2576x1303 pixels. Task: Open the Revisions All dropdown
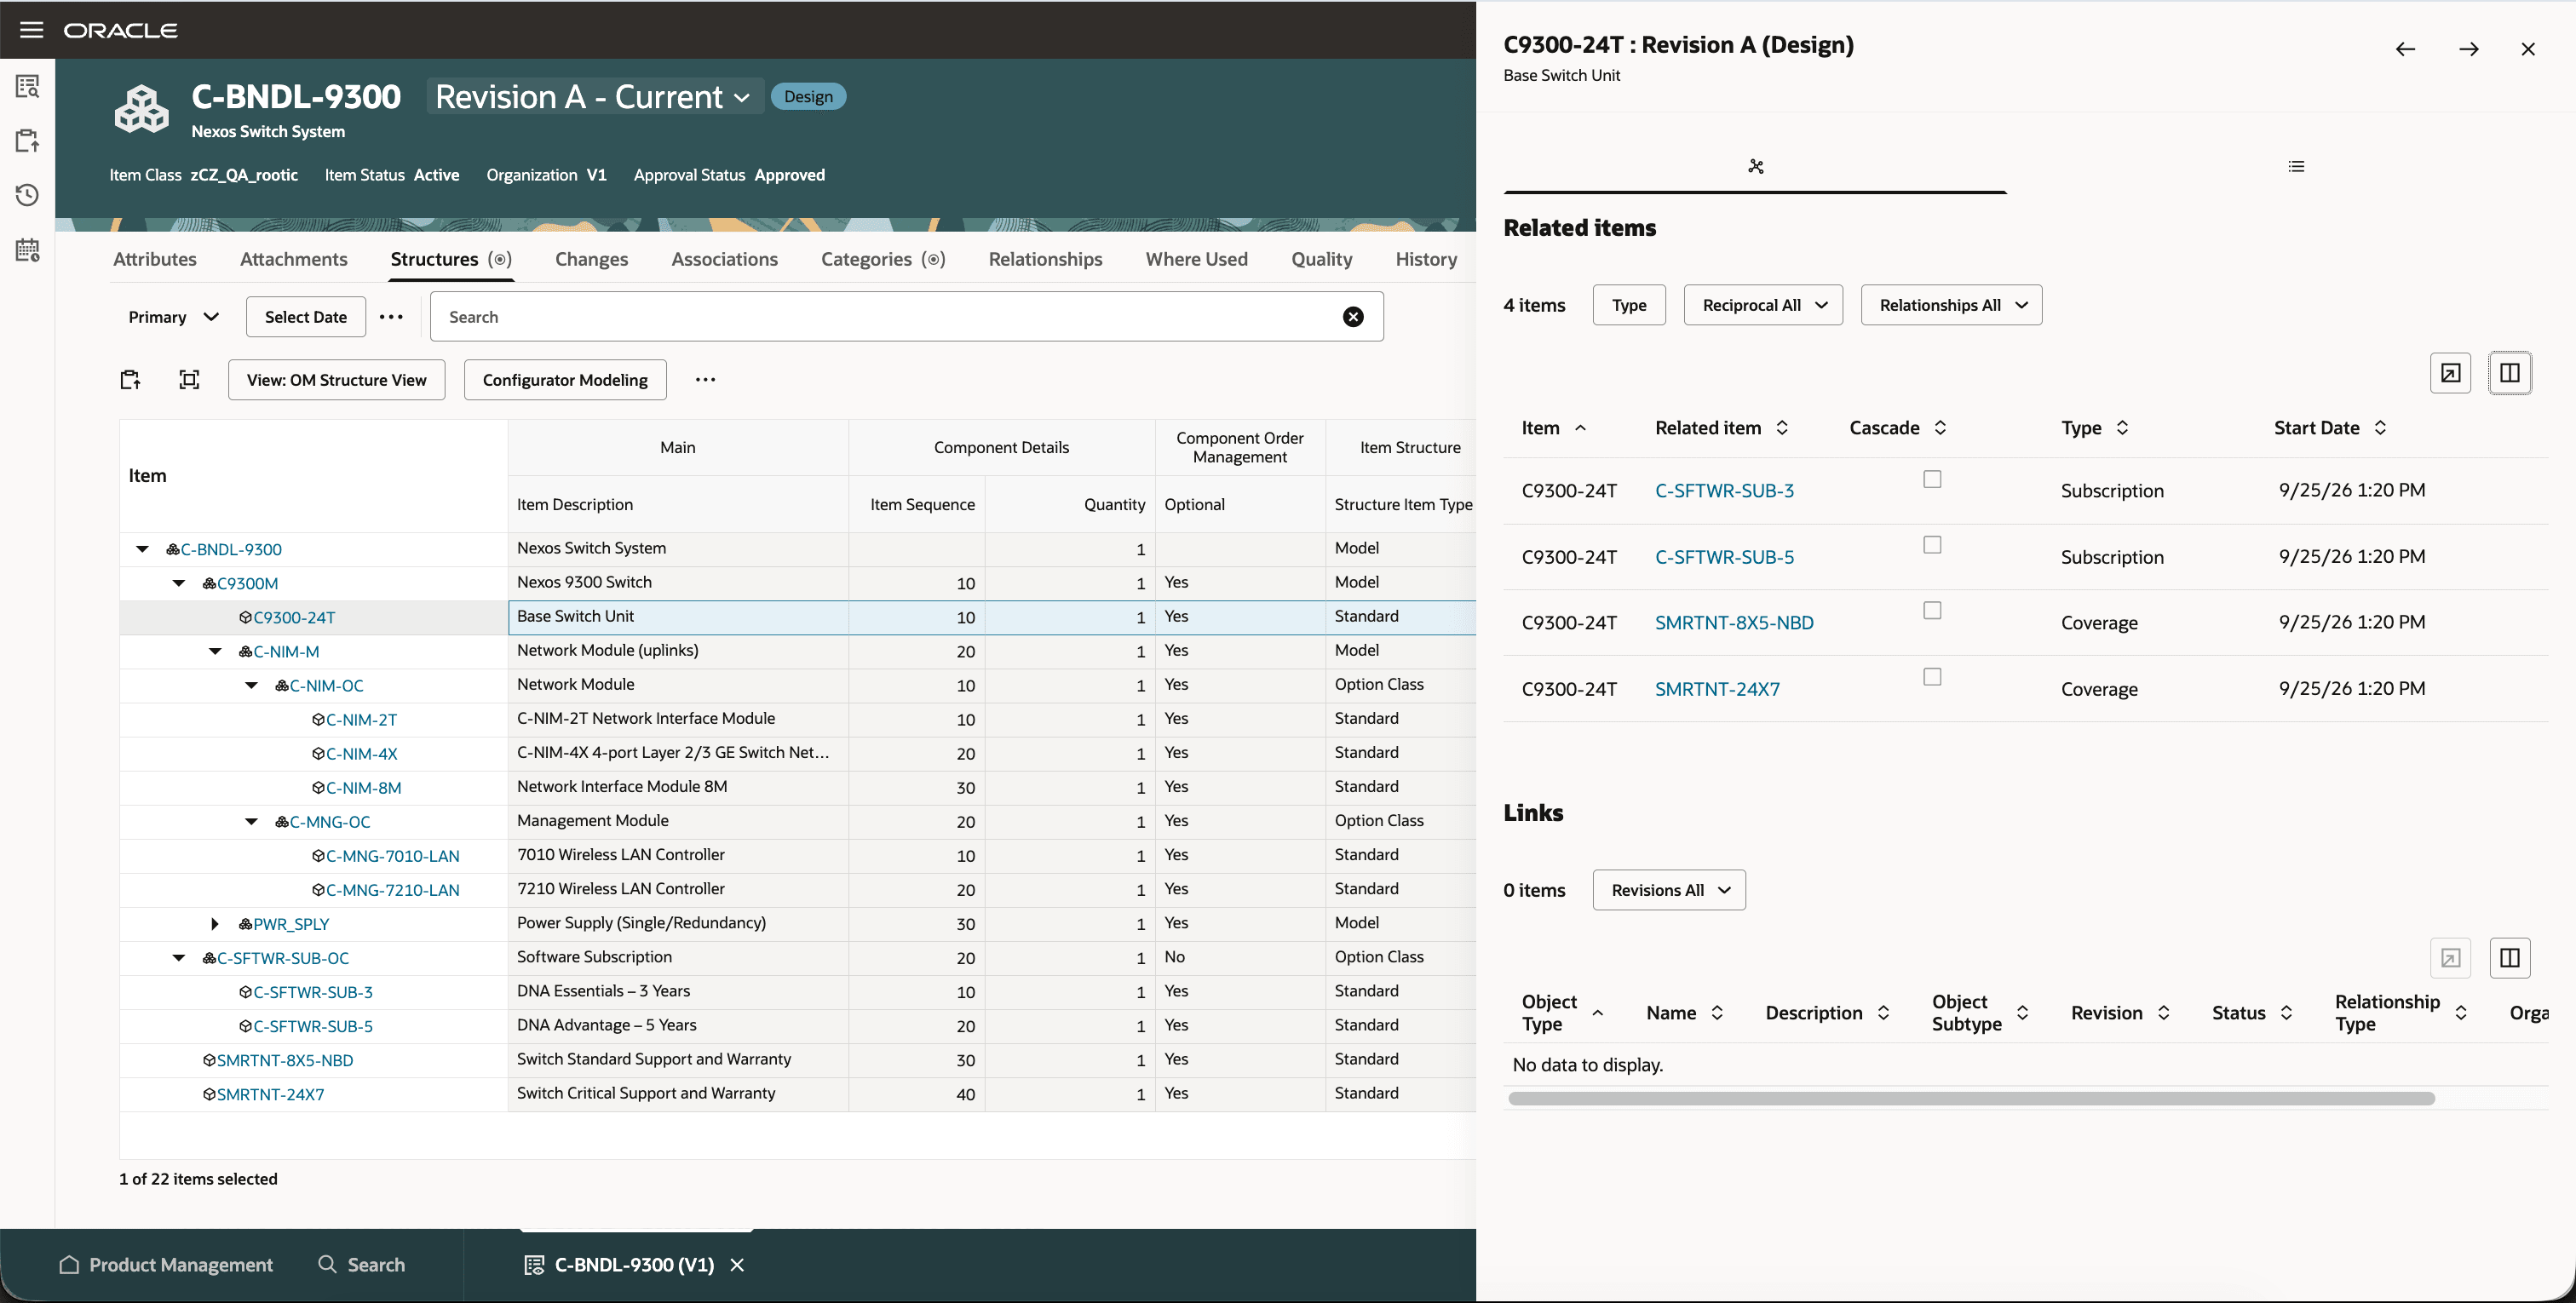1669,890
